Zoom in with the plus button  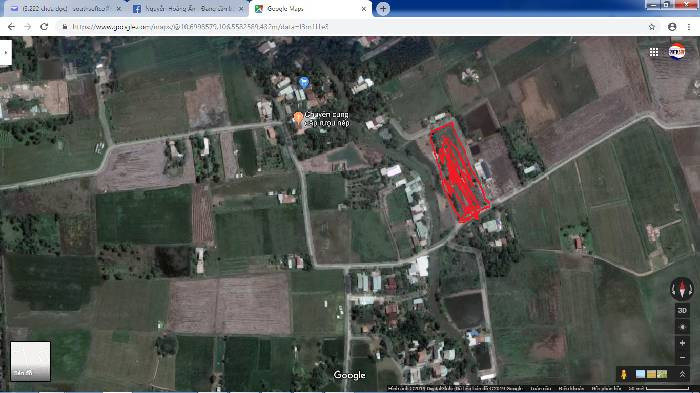pos(682,343)
